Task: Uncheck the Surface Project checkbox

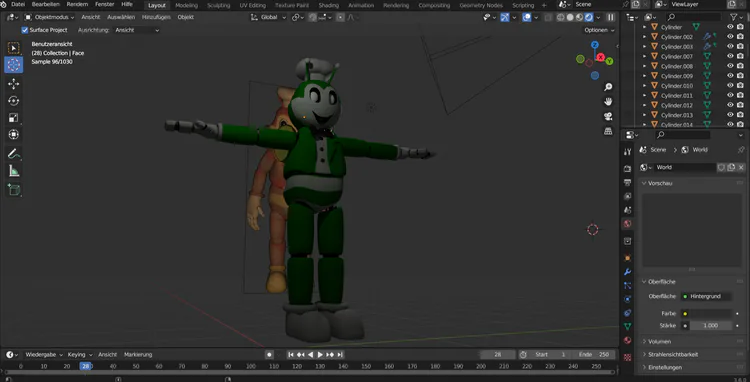Action: [25, 30]
